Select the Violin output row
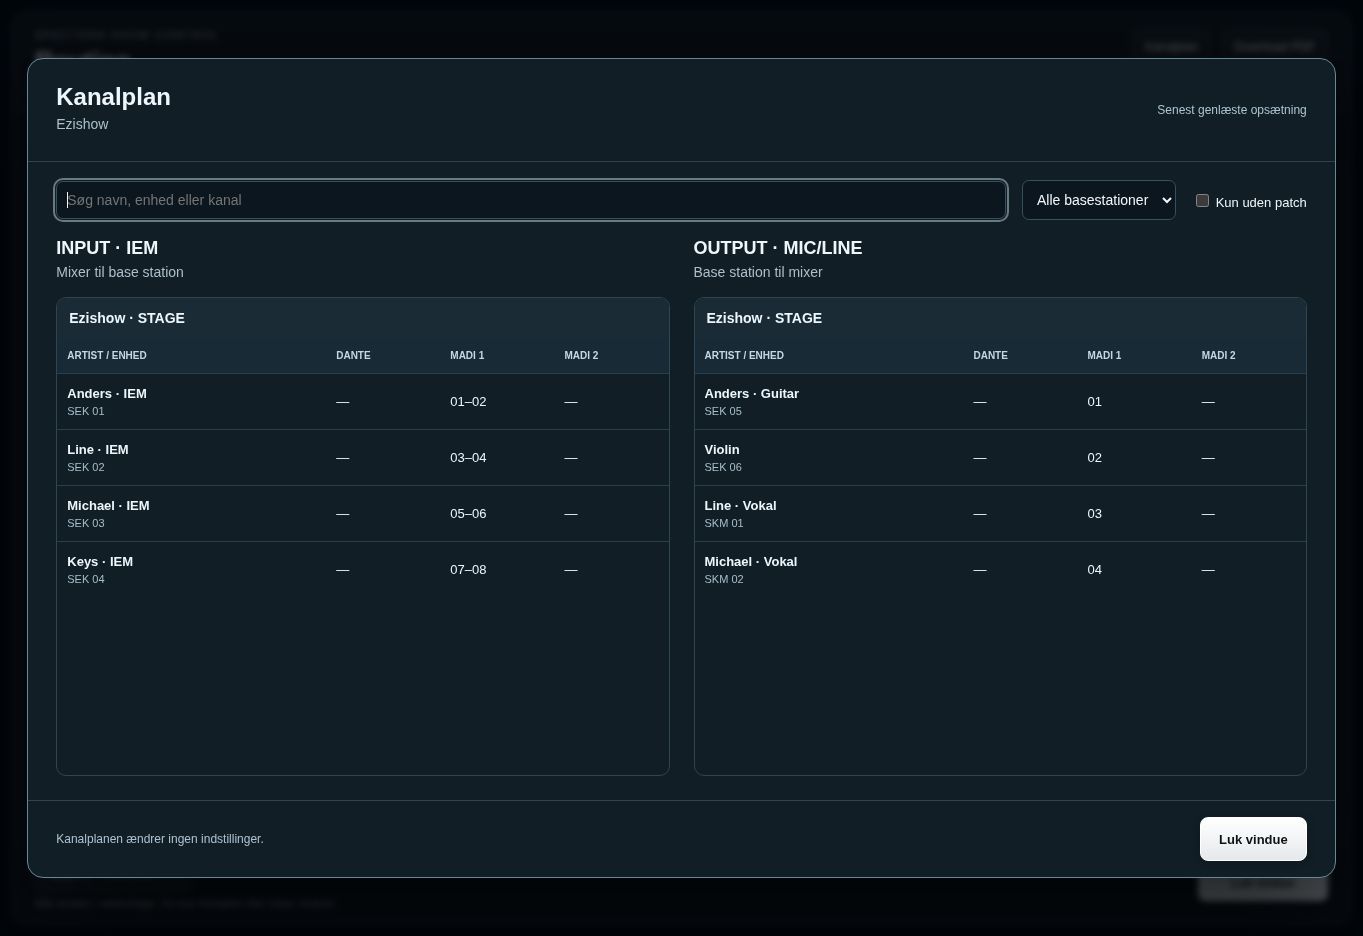1363x936 pixels. pos(1000,458)
